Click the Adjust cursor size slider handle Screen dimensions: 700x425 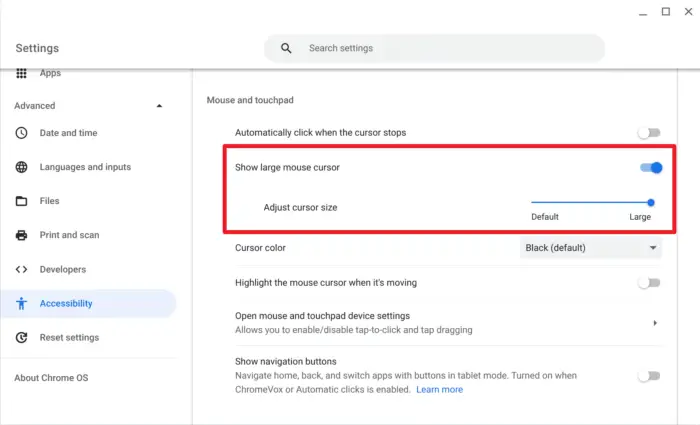click(x=651, y=203)
